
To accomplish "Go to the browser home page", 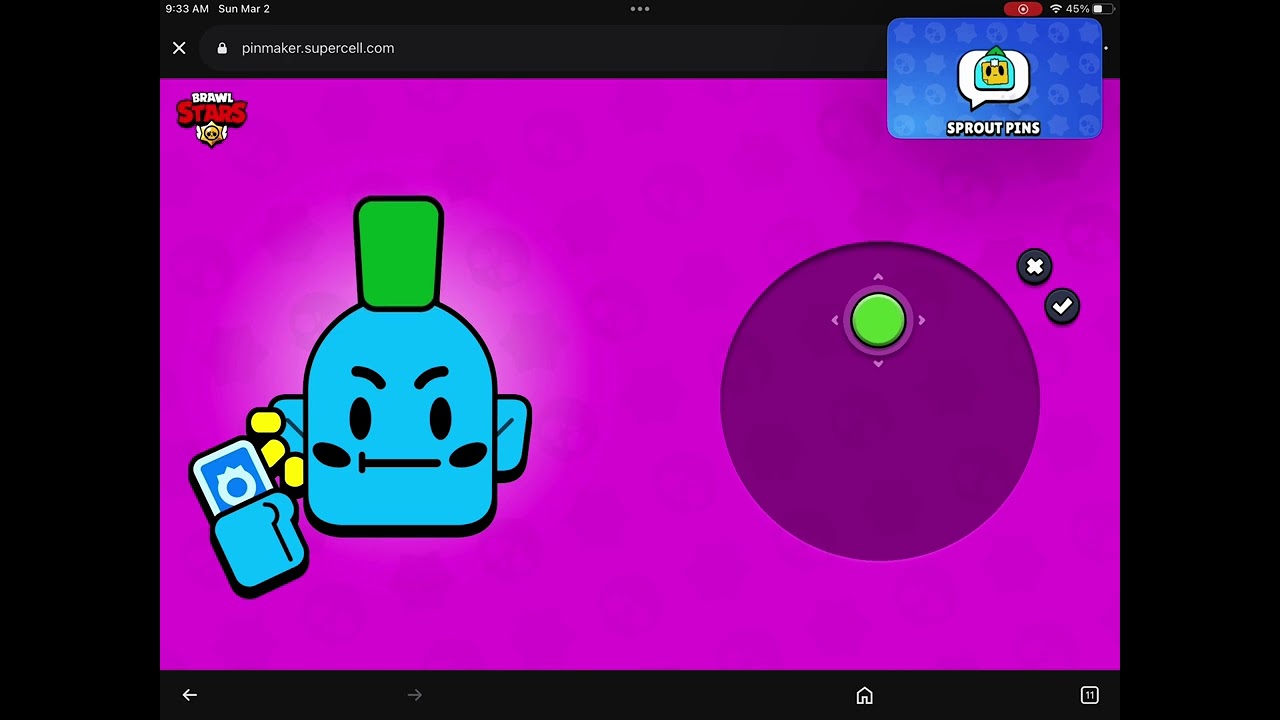I will point(865,695).
